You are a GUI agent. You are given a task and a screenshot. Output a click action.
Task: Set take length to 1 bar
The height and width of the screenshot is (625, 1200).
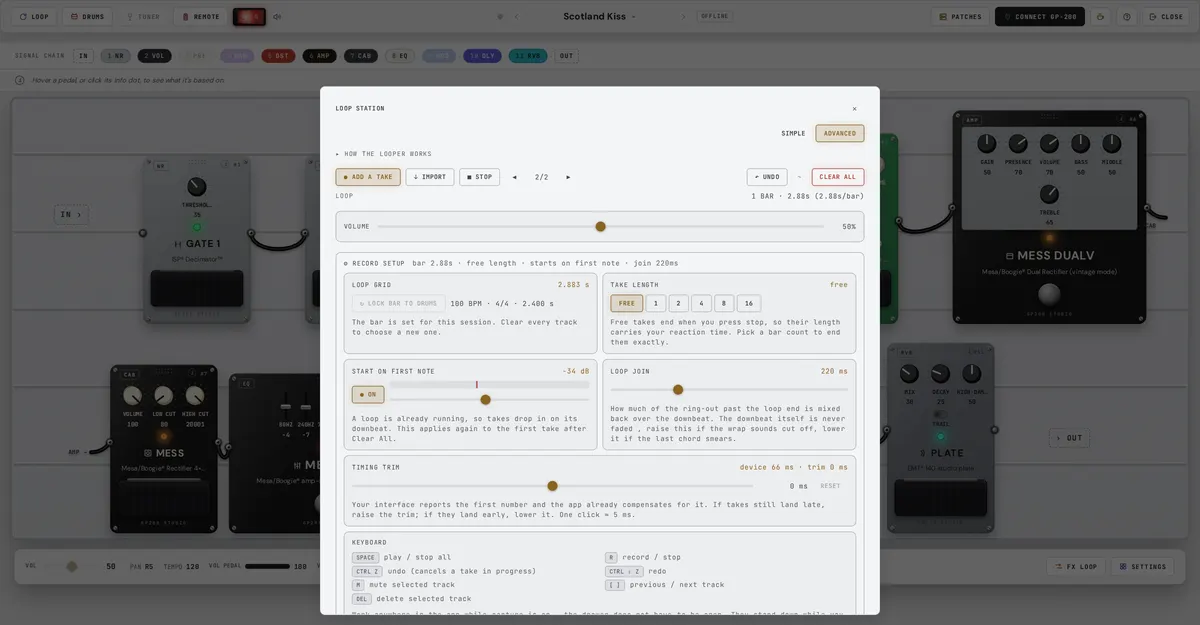pos(655,303)
